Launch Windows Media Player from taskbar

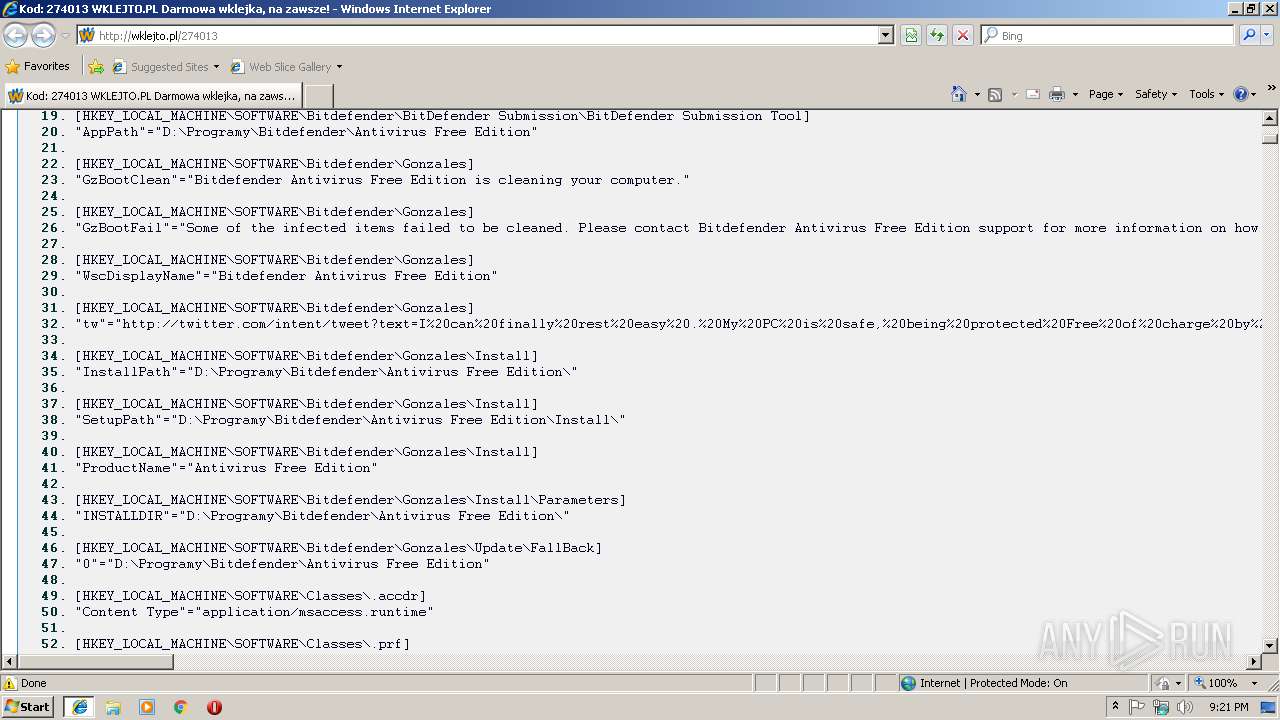tap(147, 707)
